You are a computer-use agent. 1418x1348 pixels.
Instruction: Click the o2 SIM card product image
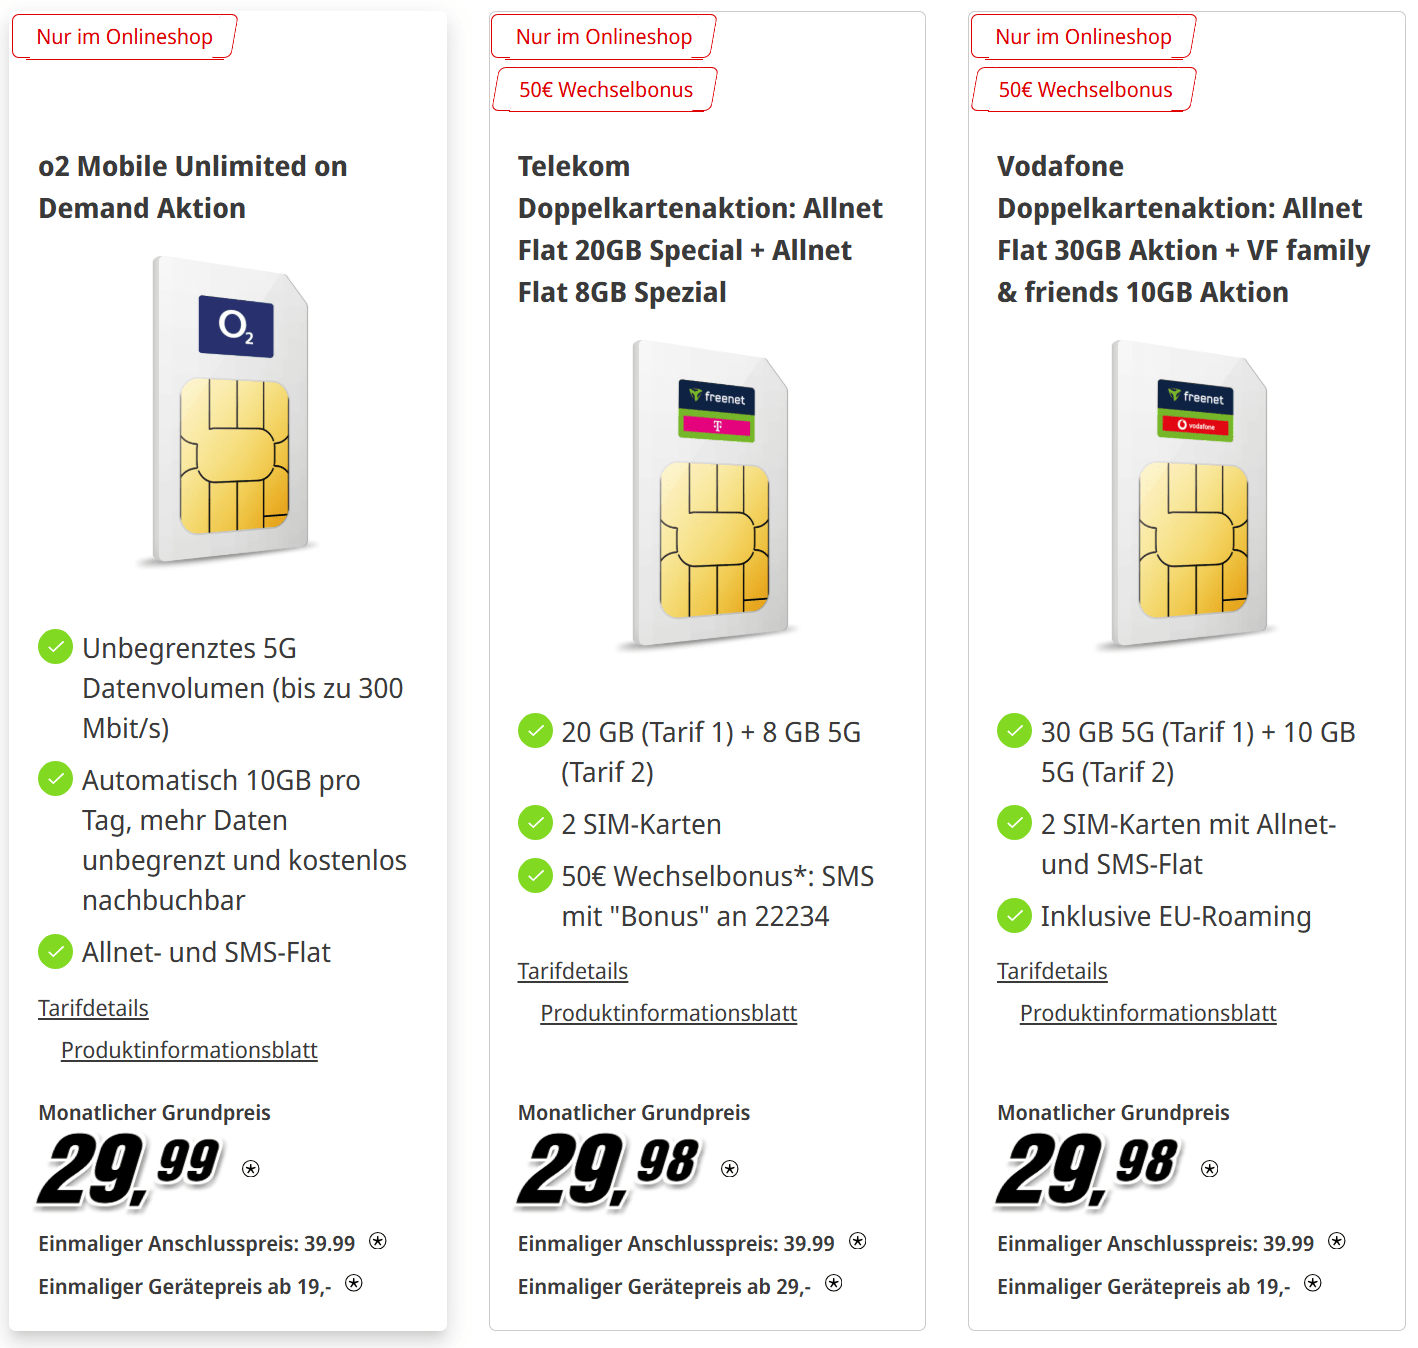(231, 411)
